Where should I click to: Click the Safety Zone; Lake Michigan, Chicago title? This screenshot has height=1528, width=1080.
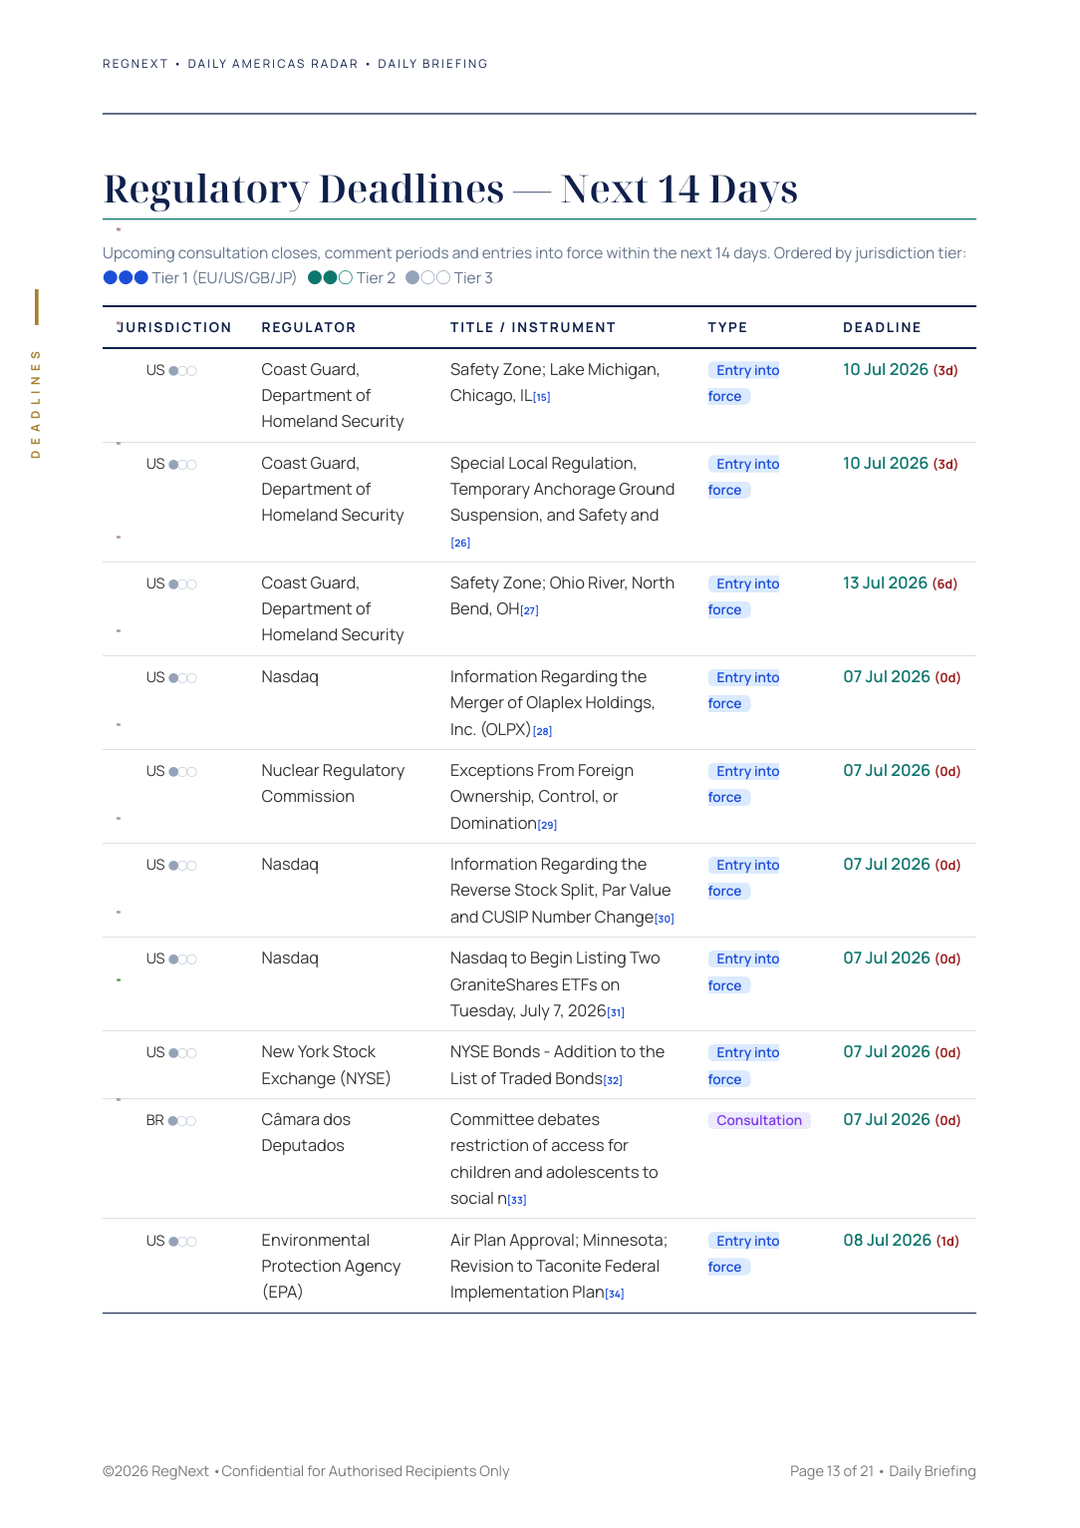point(555,383)
